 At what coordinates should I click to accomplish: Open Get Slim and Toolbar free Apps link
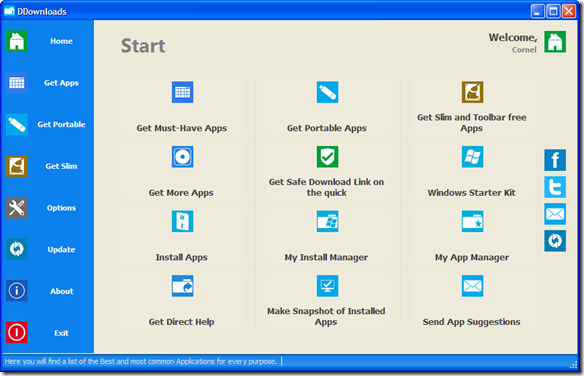pyautogui.click(x=472, y=122)
